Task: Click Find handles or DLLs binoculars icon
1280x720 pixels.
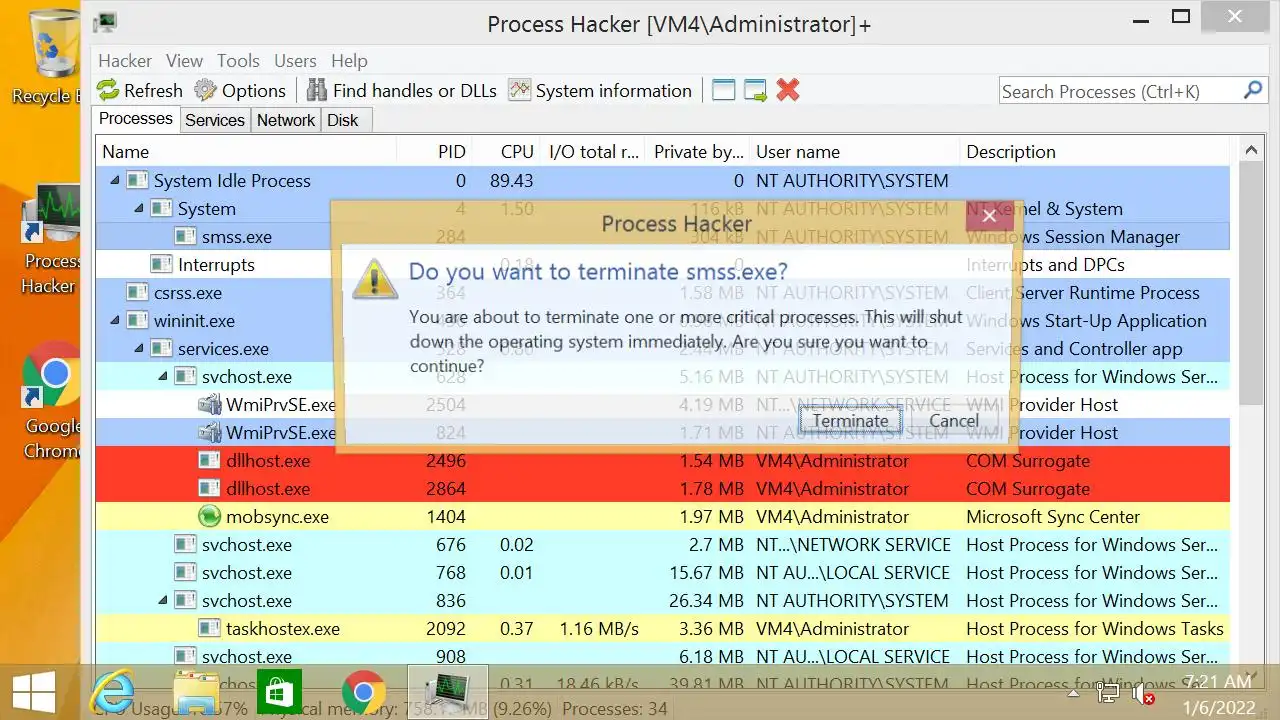Action: tap(317, 90)
